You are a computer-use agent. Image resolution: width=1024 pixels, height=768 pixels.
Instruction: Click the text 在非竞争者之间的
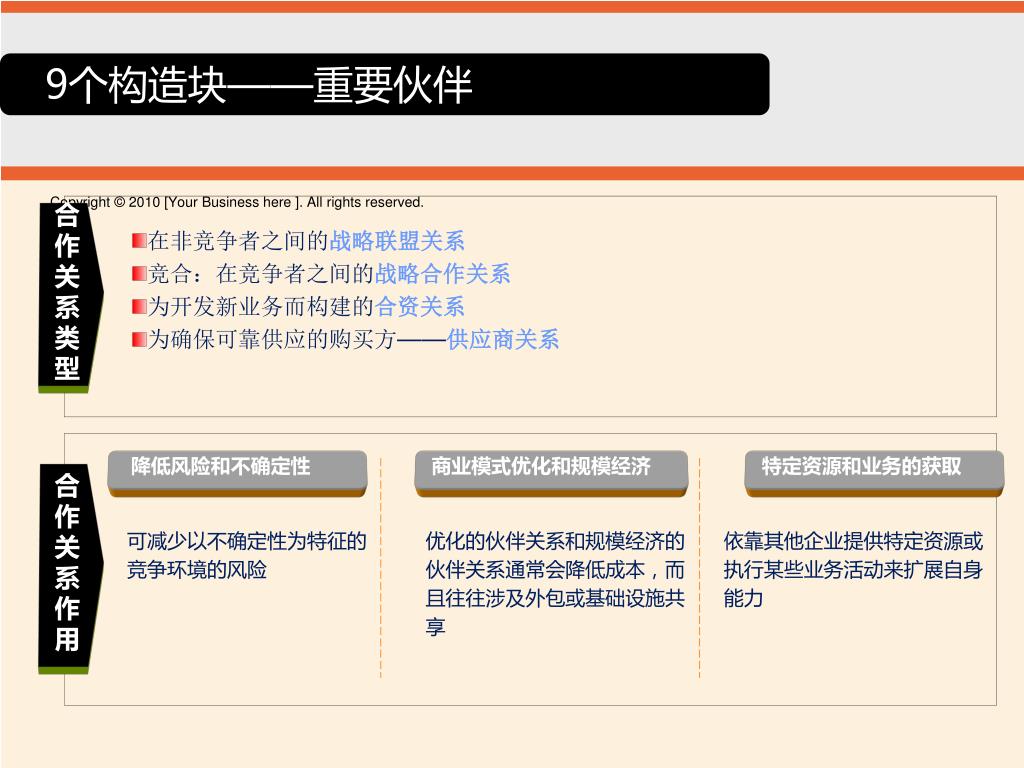(238, 241)
